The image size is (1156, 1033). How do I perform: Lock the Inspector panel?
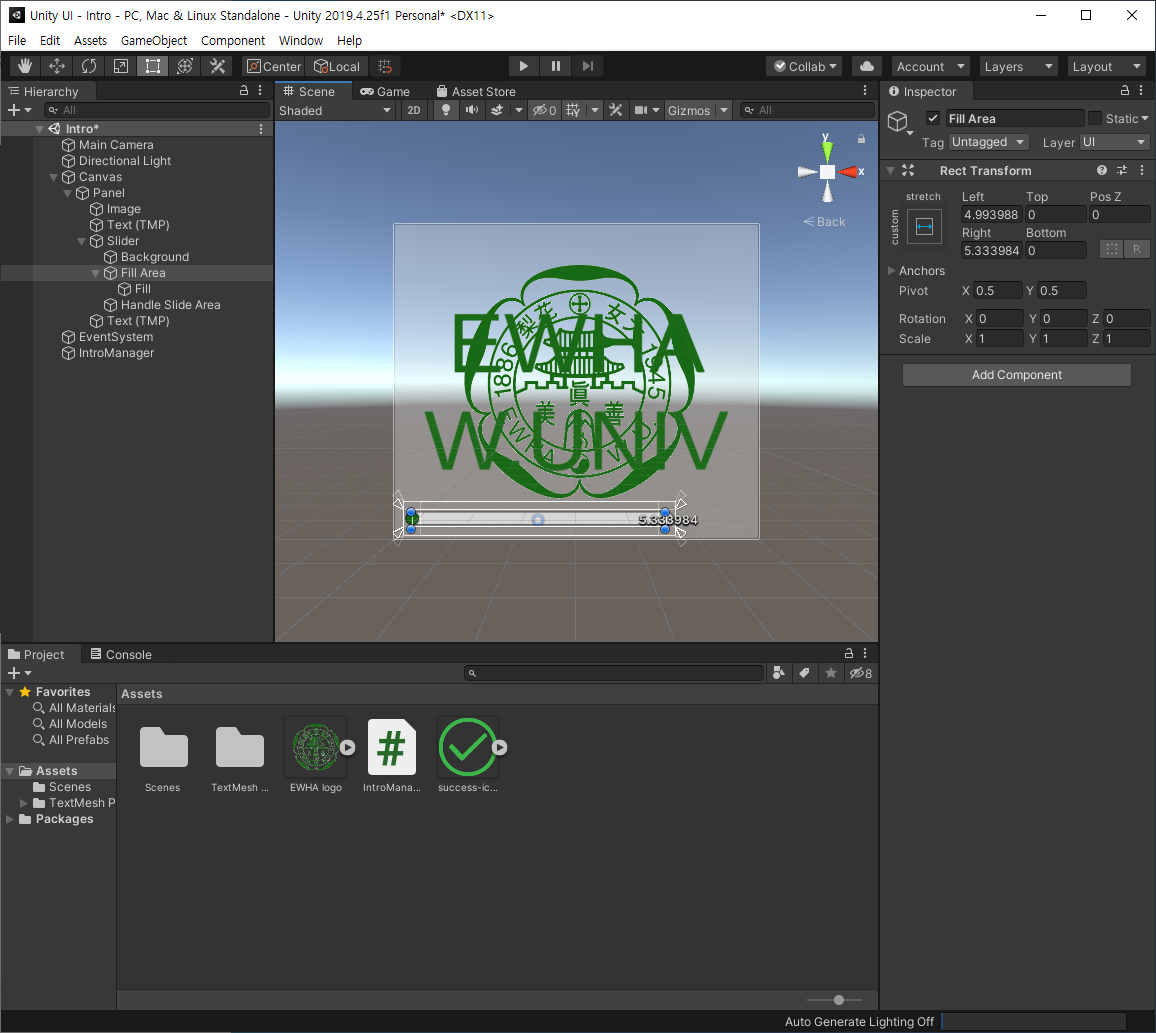[x=1125, y=91]
